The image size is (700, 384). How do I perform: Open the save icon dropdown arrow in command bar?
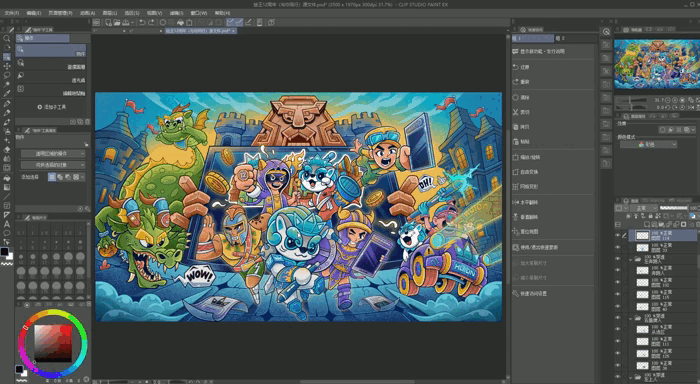[133, 22]
